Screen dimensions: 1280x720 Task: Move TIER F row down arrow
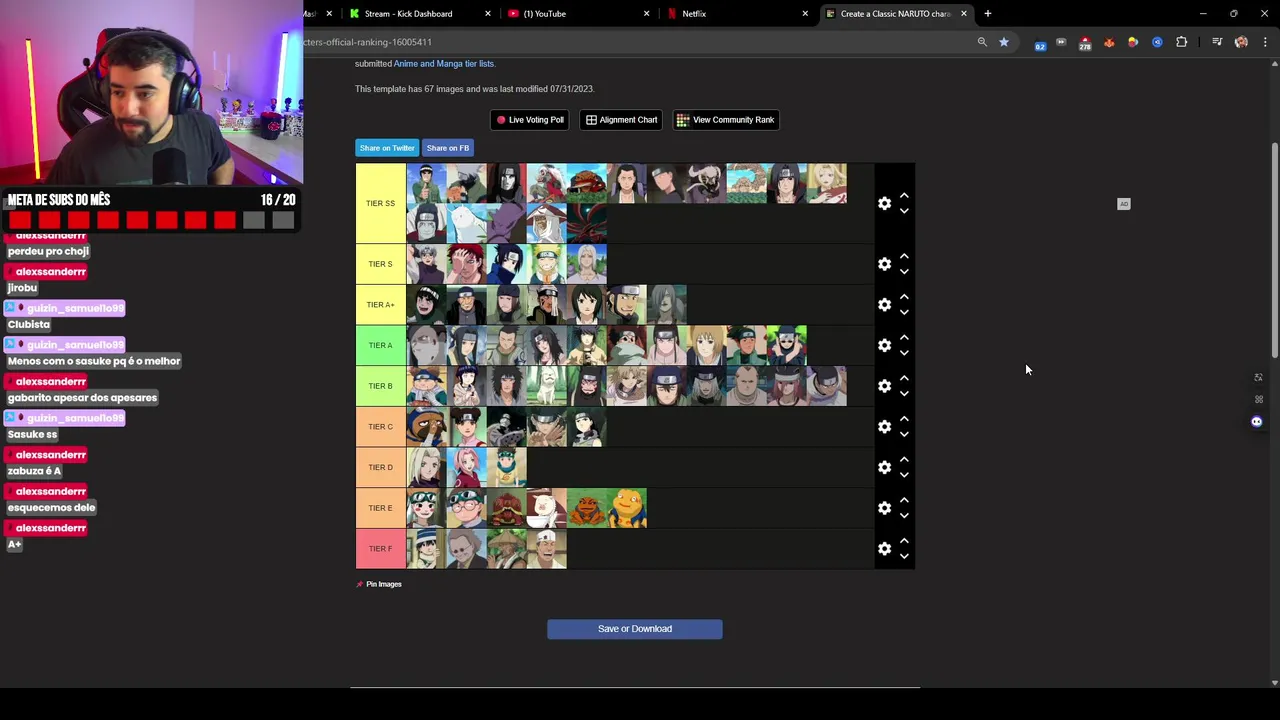coord(904,556)
